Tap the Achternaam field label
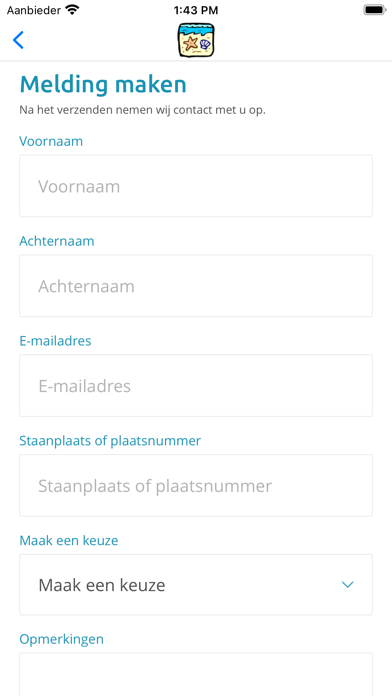 point(57,241)
